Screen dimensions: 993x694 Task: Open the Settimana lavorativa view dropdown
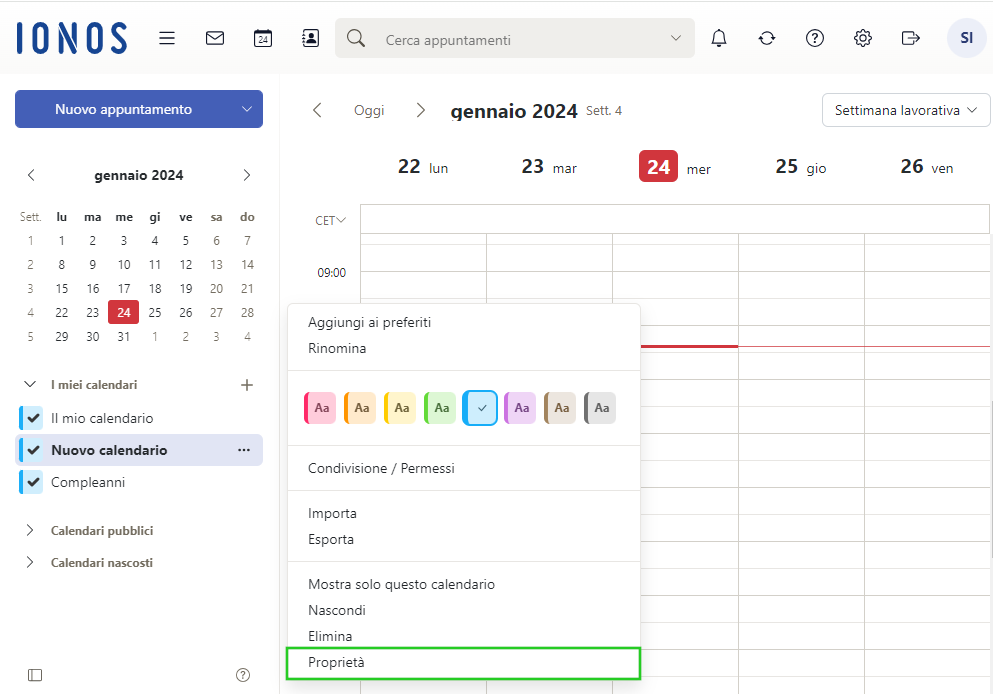[x=906, y=110]
